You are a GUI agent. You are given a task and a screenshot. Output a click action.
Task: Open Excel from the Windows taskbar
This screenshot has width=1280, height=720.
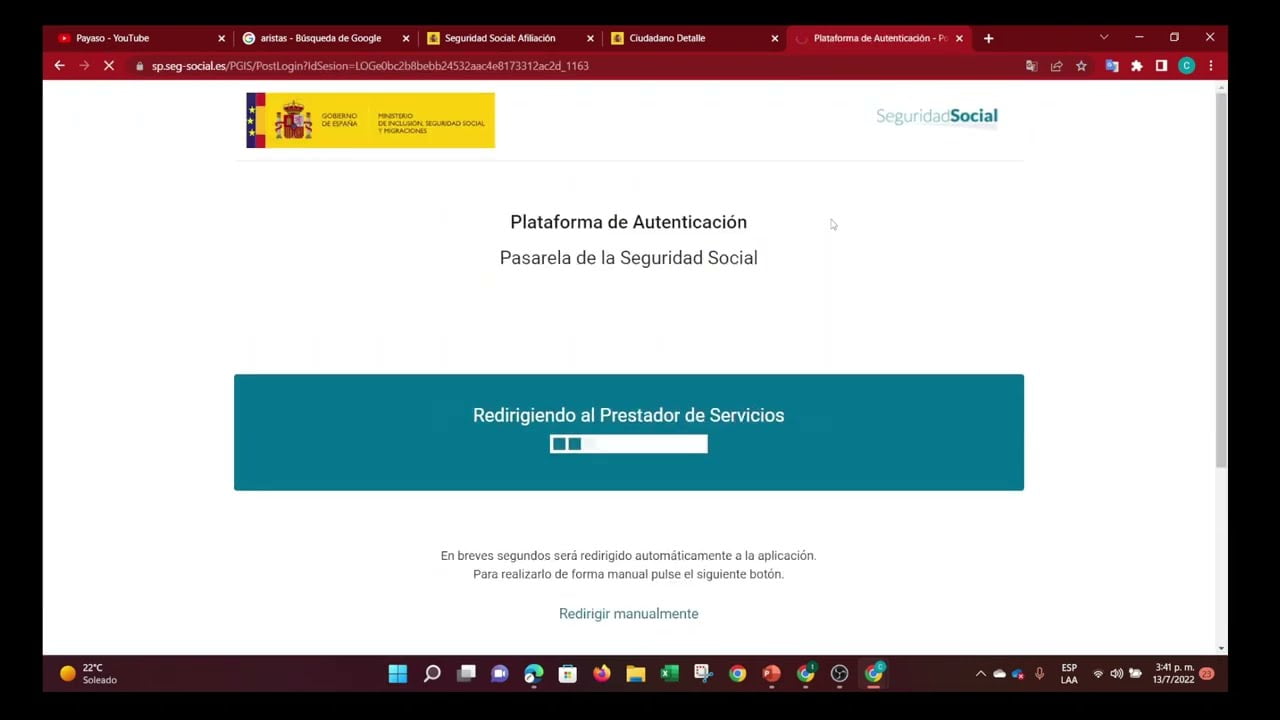[670, 674]
